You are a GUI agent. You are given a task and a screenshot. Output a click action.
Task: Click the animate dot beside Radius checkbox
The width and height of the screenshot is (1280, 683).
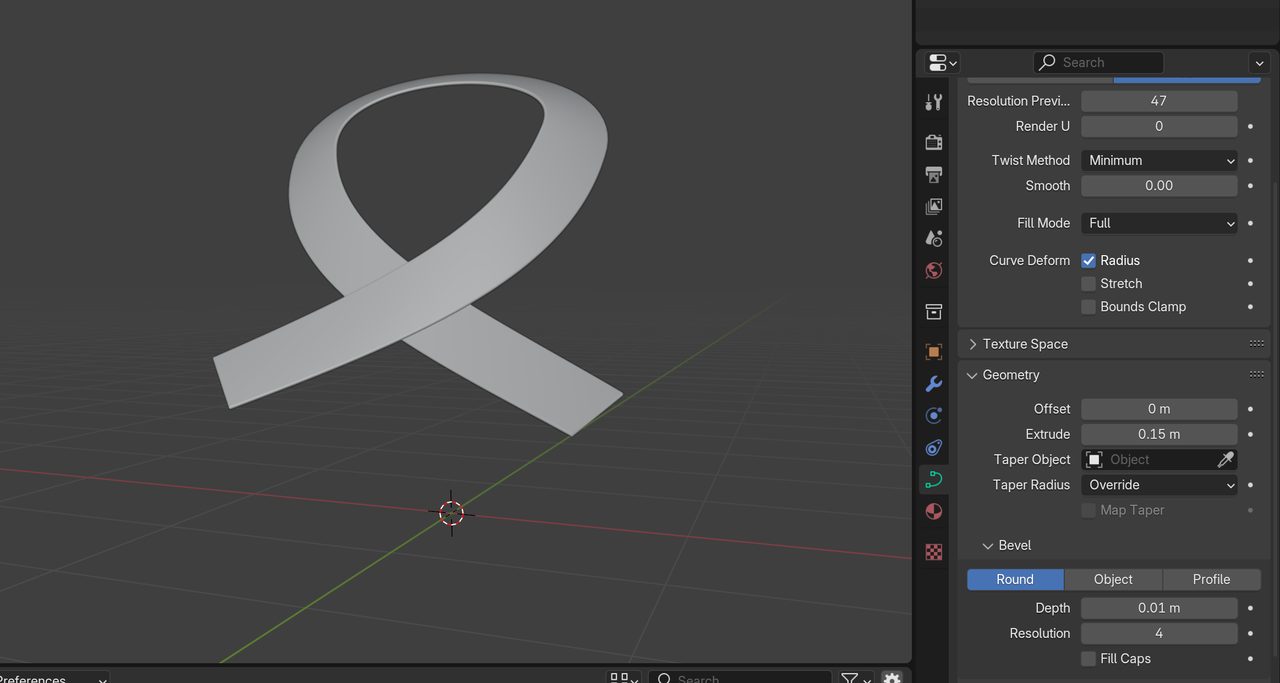pos(1250,260)
